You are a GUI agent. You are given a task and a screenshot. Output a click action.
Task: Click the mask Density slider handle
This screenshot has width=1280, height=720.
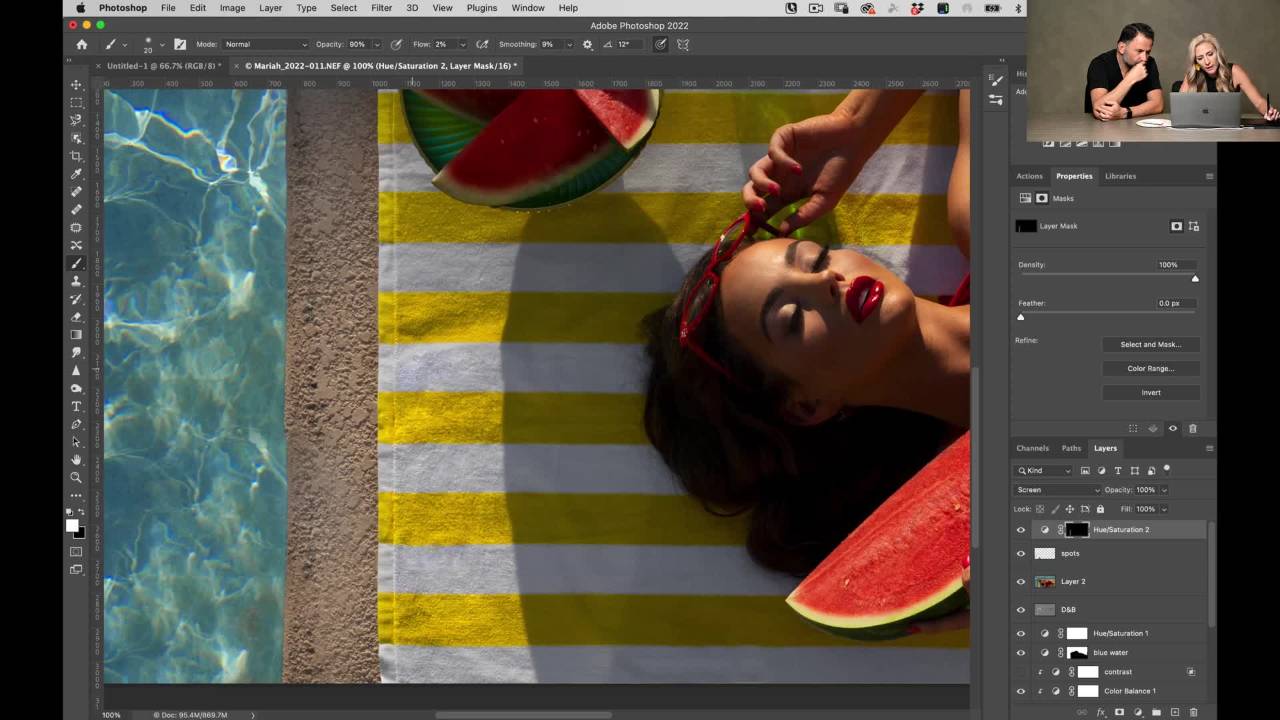pyautogui.click(x=1195, y=278)
